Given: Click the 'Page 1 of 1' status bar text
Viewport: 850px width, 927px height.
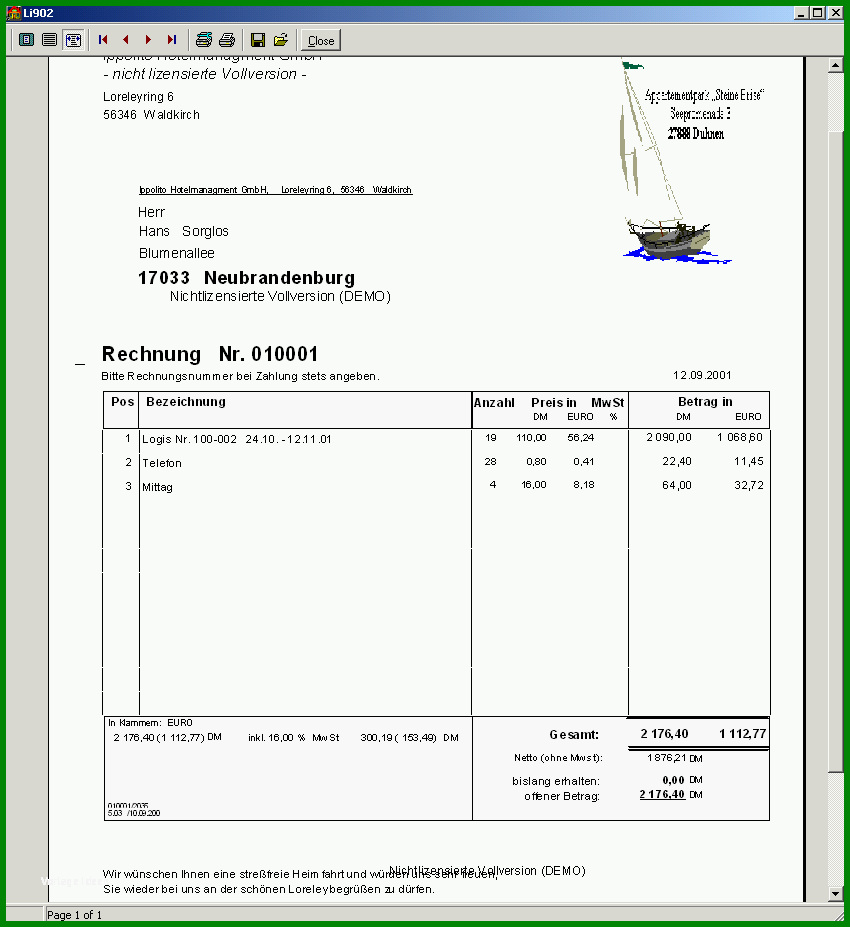Looking at the screenshot, I should pos(74,915).
